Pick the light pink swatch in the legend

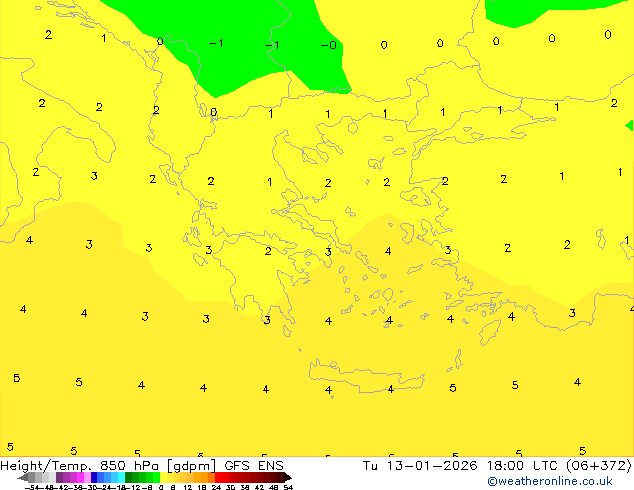click(x=87, y=477)
